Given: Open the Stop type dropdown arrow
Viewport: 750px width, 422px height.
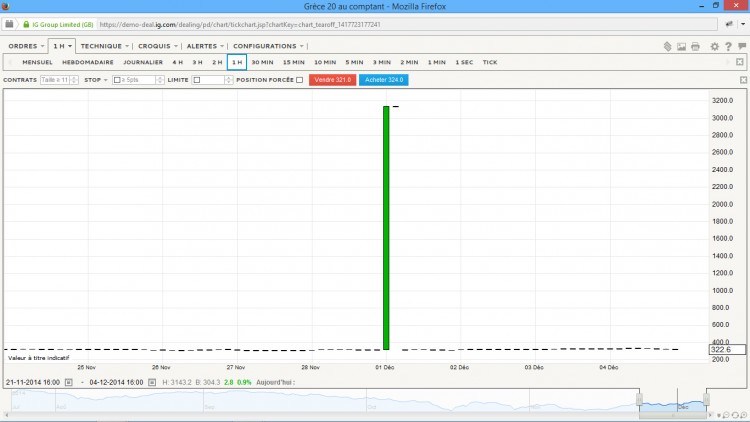Looking at the screenshot, I should click(106, 80).
